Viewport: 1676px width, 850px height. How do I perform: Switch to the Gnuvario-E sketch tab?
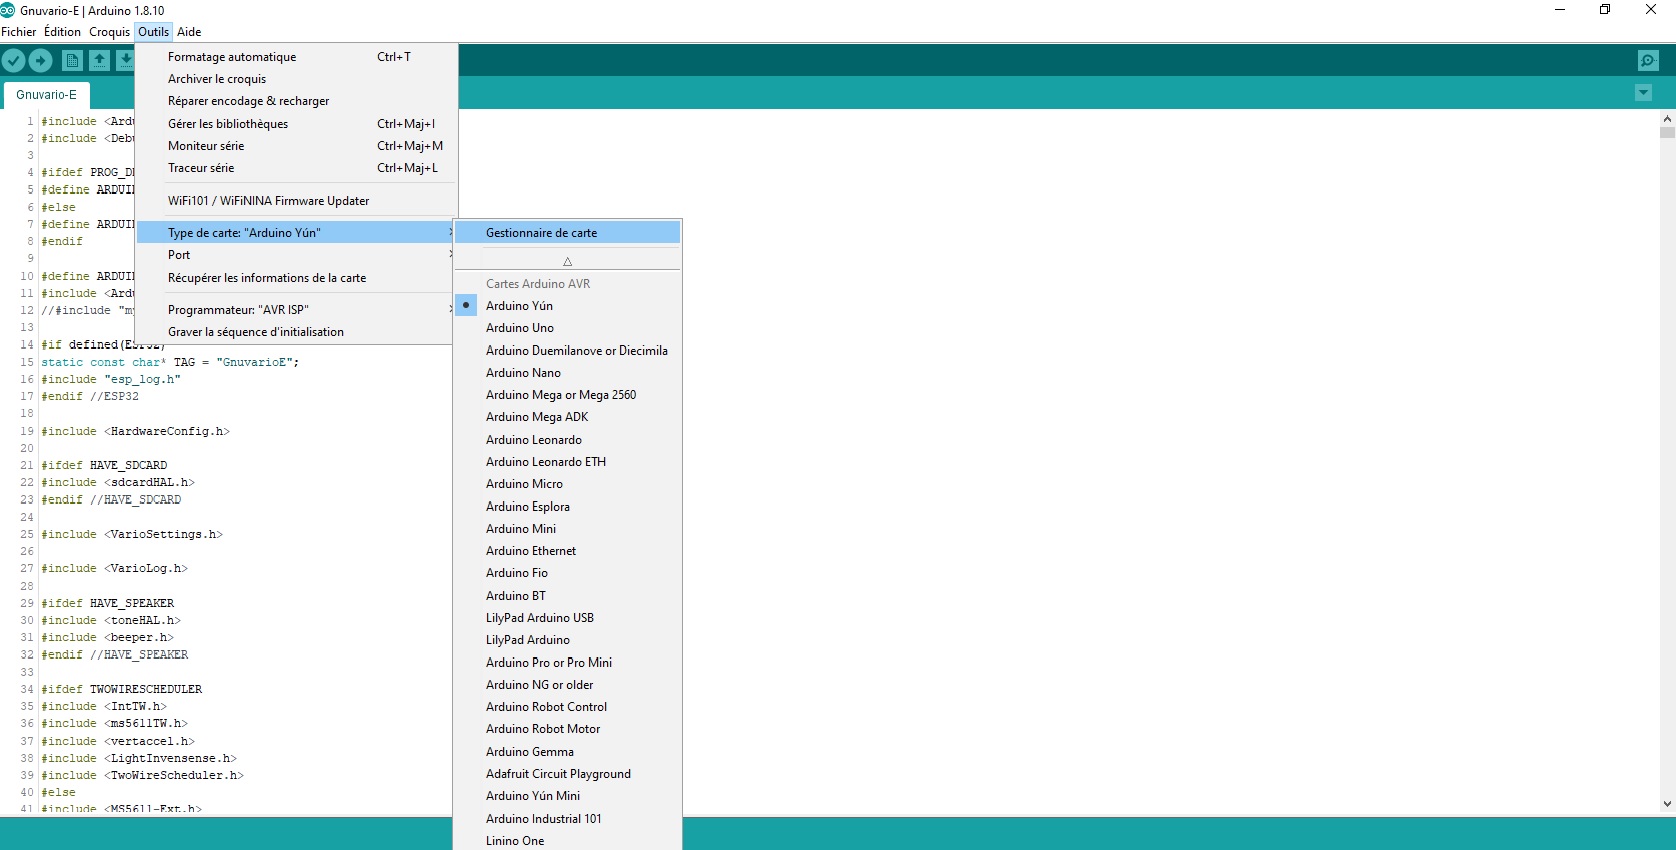pyautogui.click(x=46, y=95)
